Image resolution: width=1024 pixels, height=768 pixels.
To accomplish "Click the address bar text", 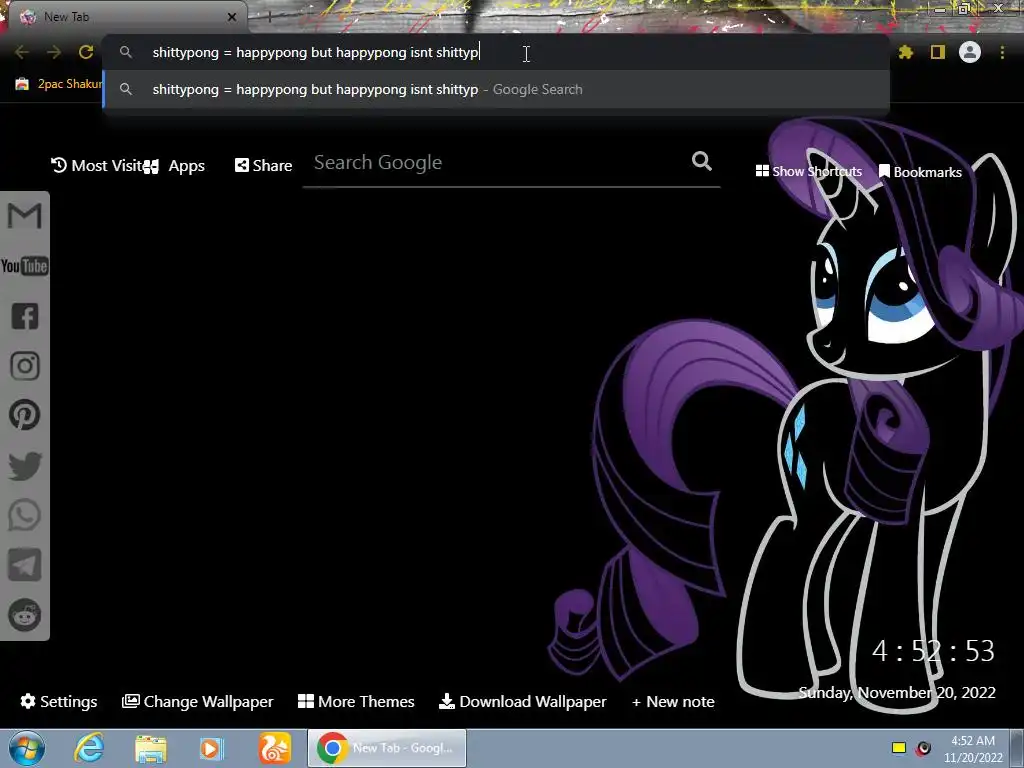I will pyautogui.click(x=316, y=52).
